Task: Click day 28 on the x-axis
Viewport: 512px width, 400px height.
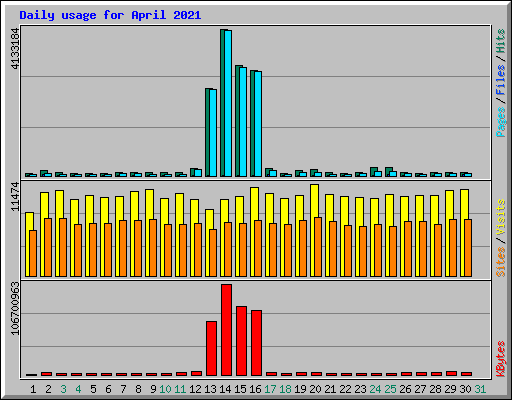Action: [x=435, y=389]
